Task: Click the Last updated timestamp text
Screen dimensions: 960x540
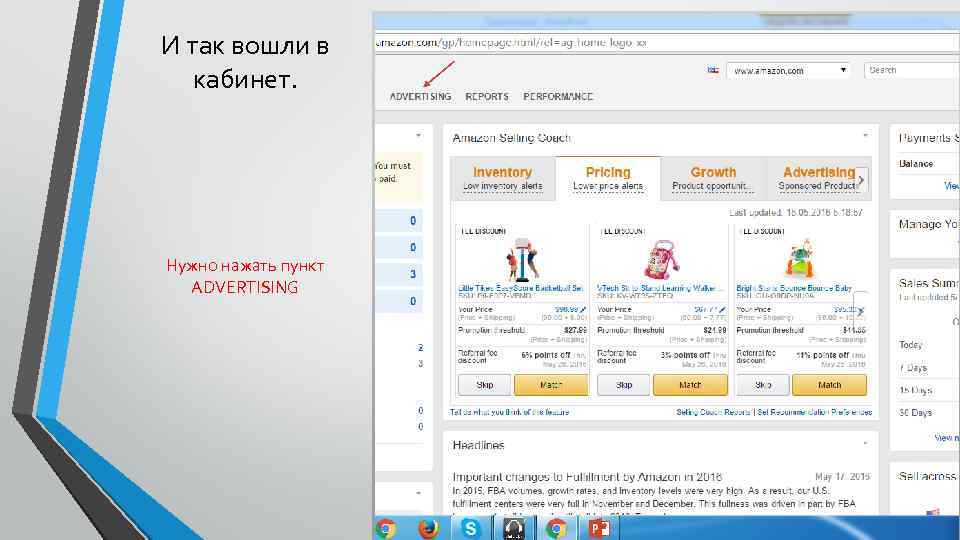Action: [x=796, y=212]
